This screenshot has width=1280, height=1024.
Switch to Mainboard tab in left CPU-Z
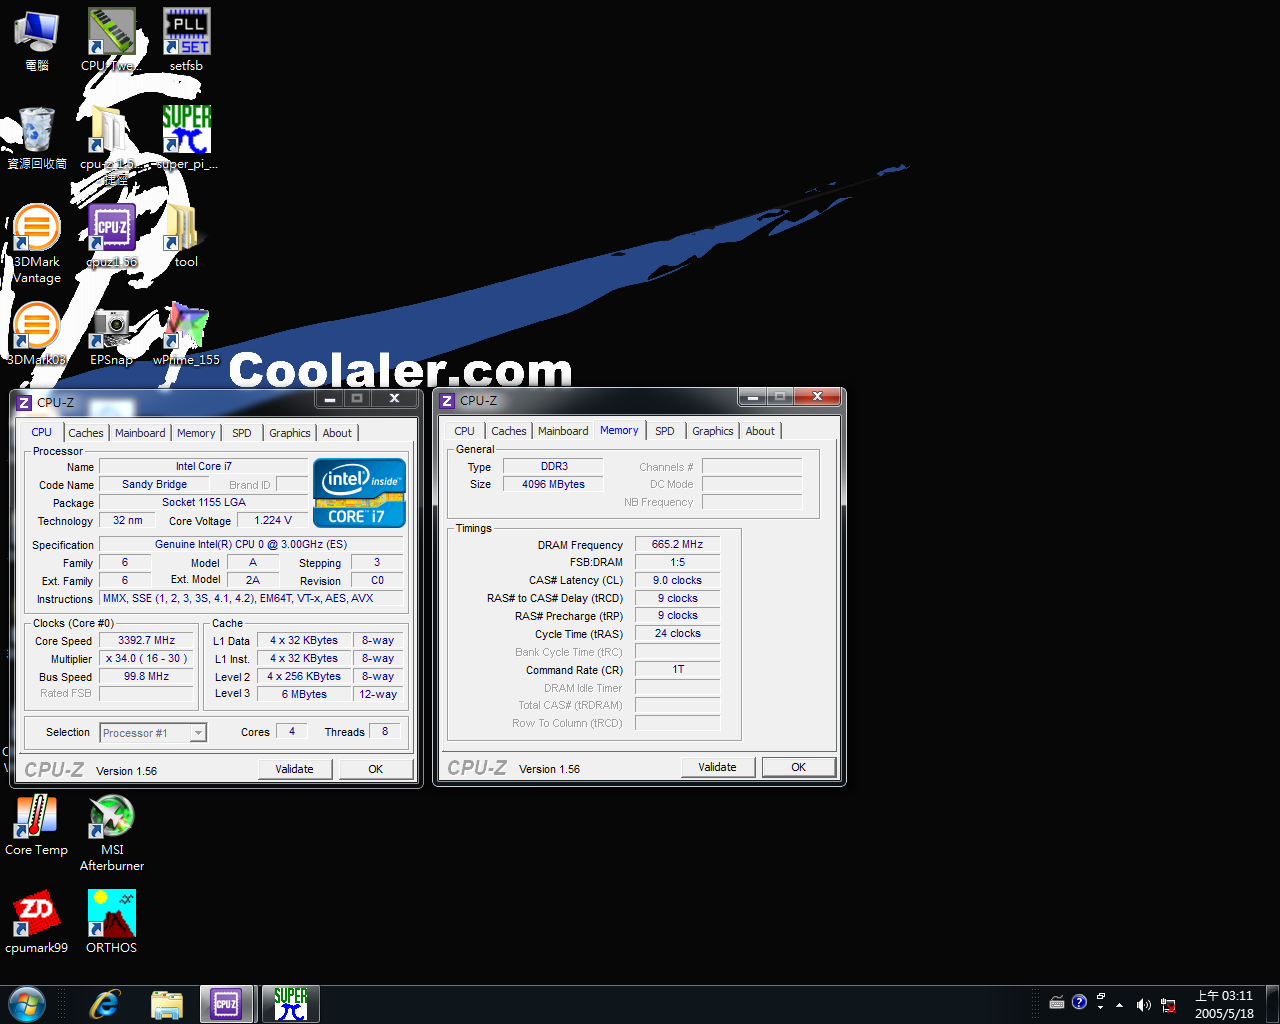140,433
